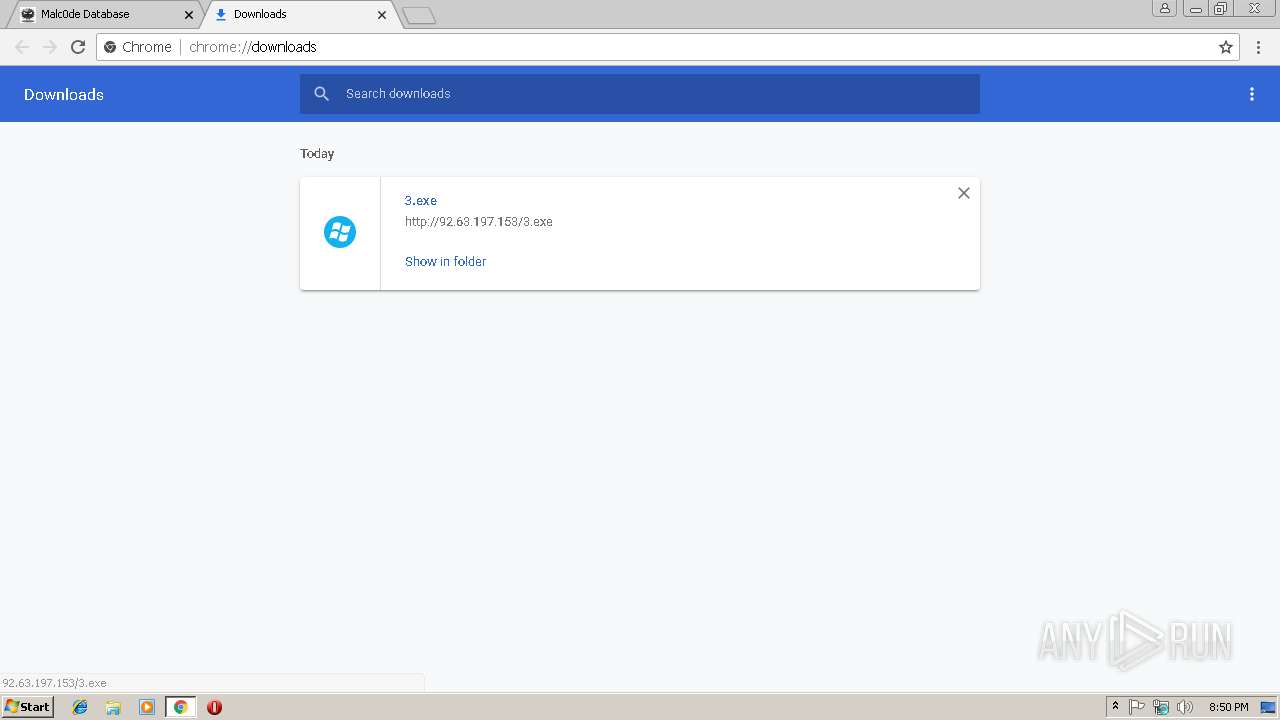Click the red Opera taskbar icon

click(214, 707)
